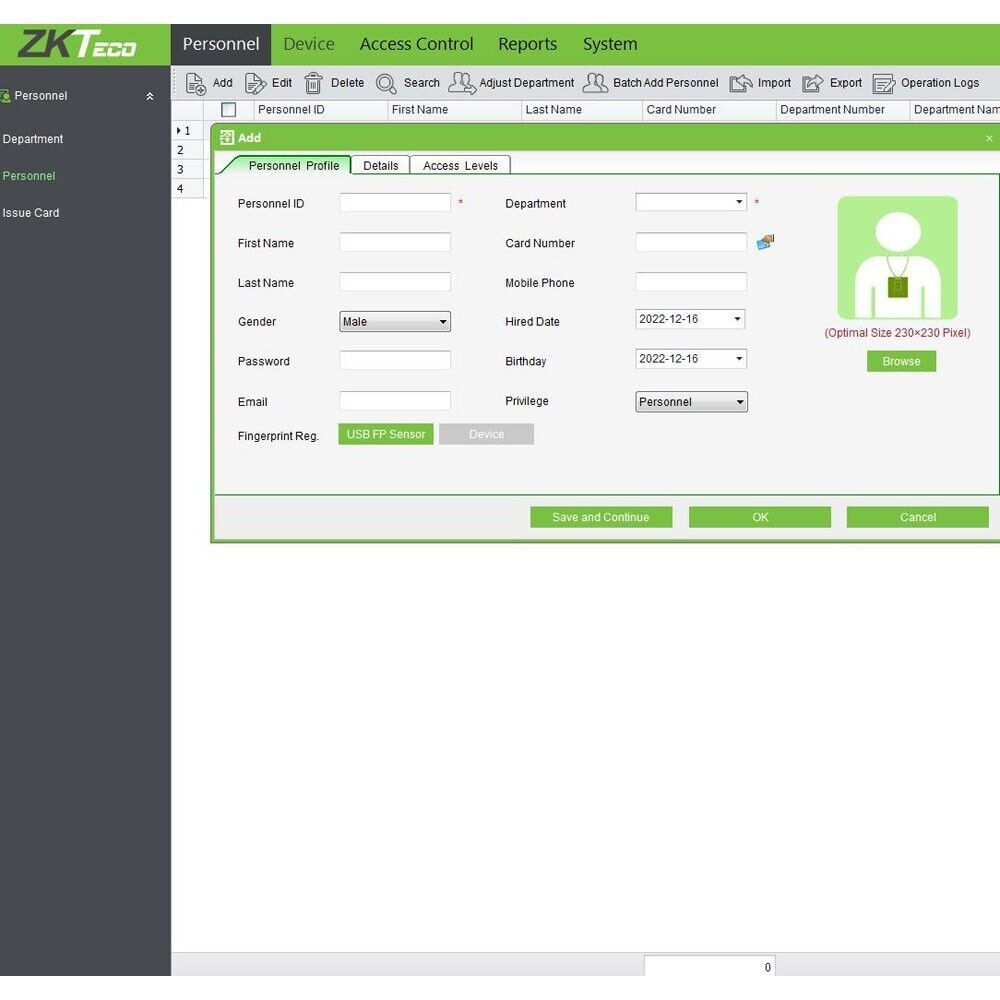Click the Adjust Department icon
This screenshot has width=1000, height=1000.
point(462,83)
